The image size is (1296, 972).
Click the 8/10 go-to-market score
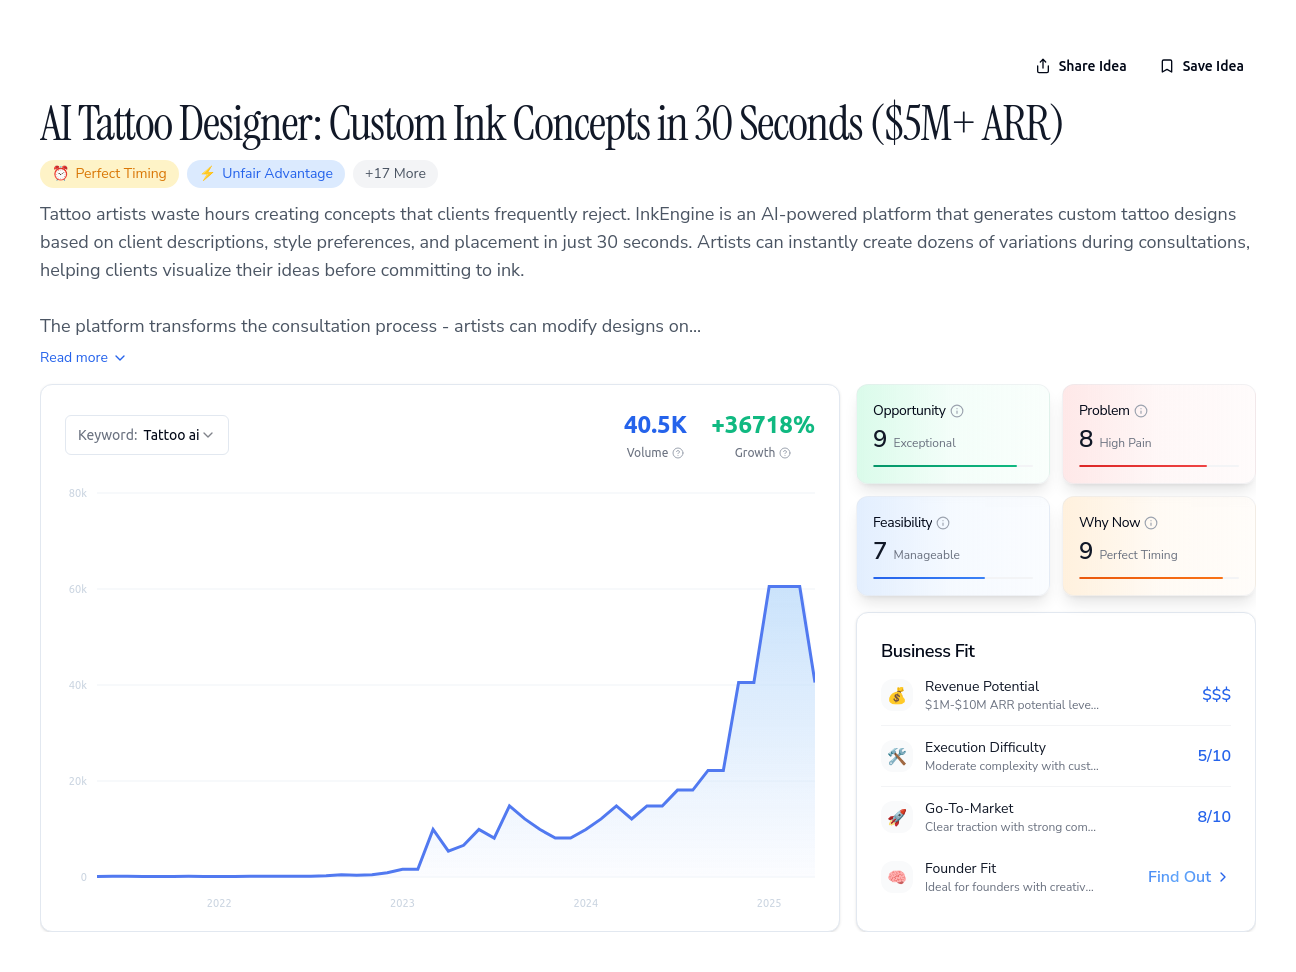pyautogui.click(x=1214, y=817)
